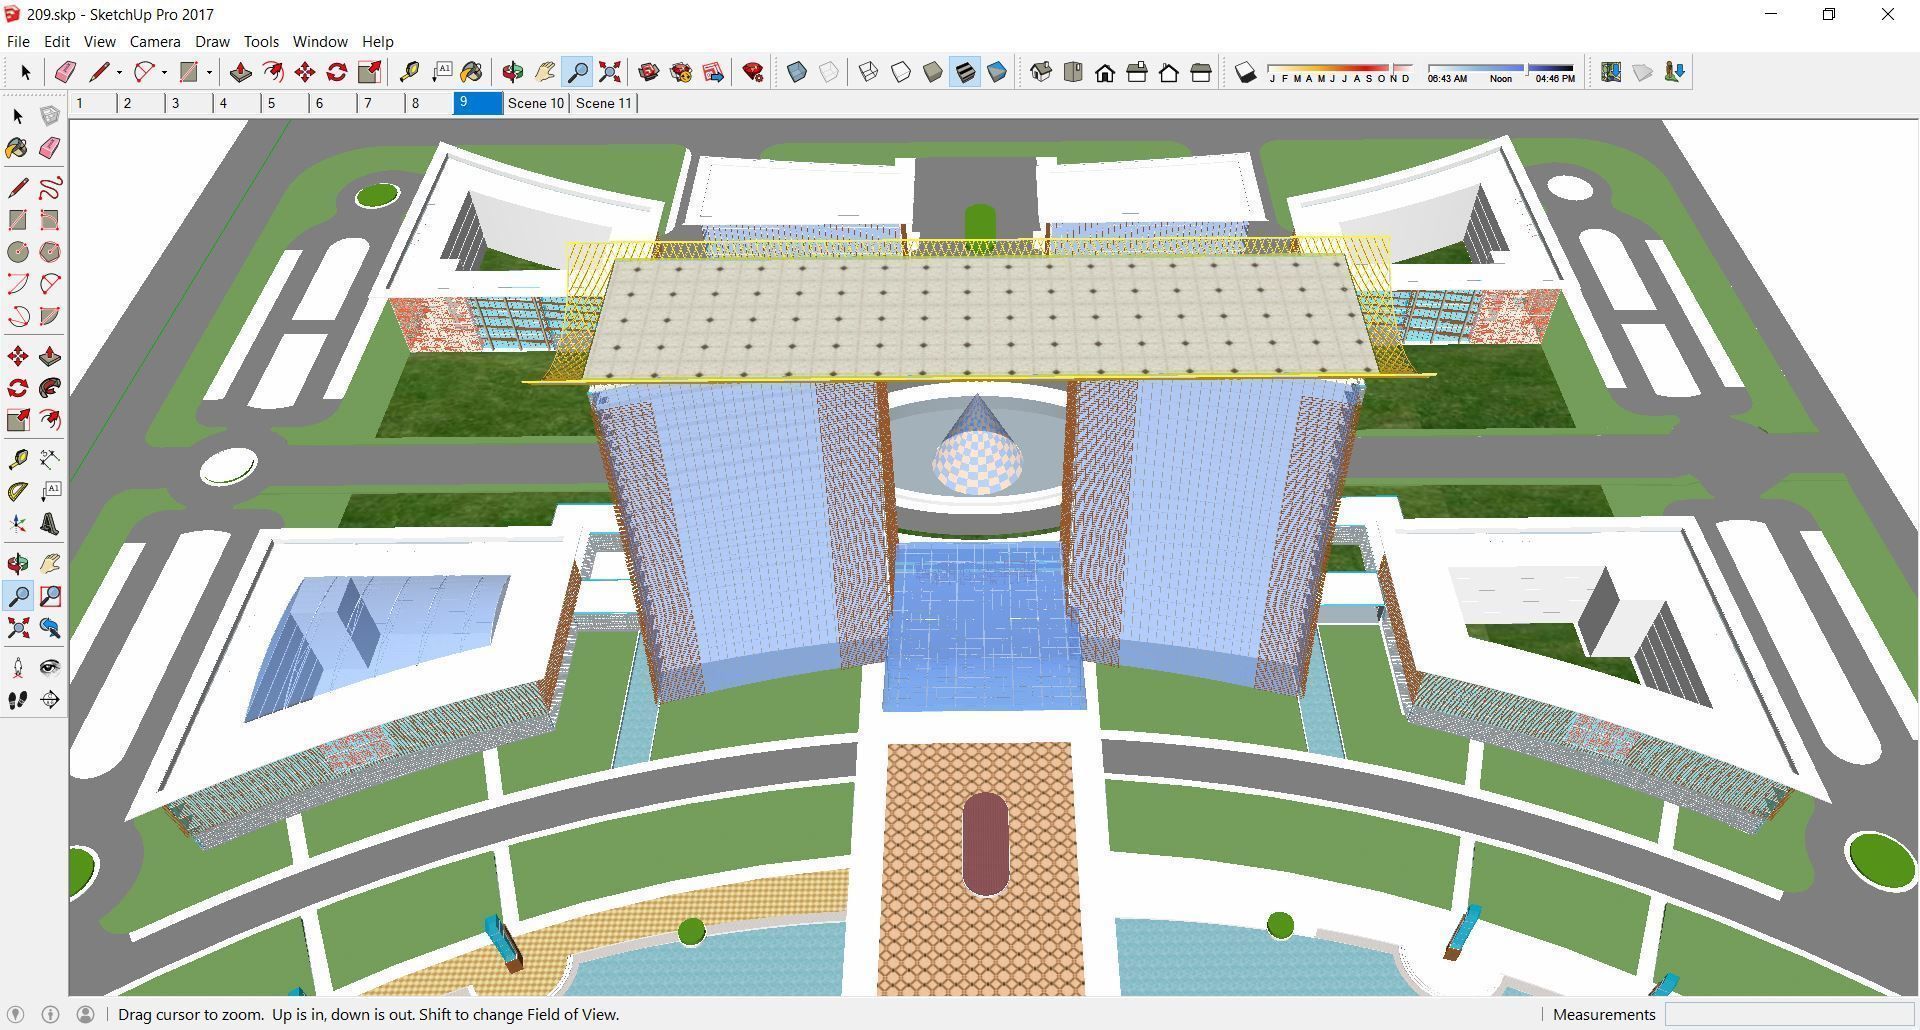
Task: Click the Add Location map icon
Action: point(1610,72)
